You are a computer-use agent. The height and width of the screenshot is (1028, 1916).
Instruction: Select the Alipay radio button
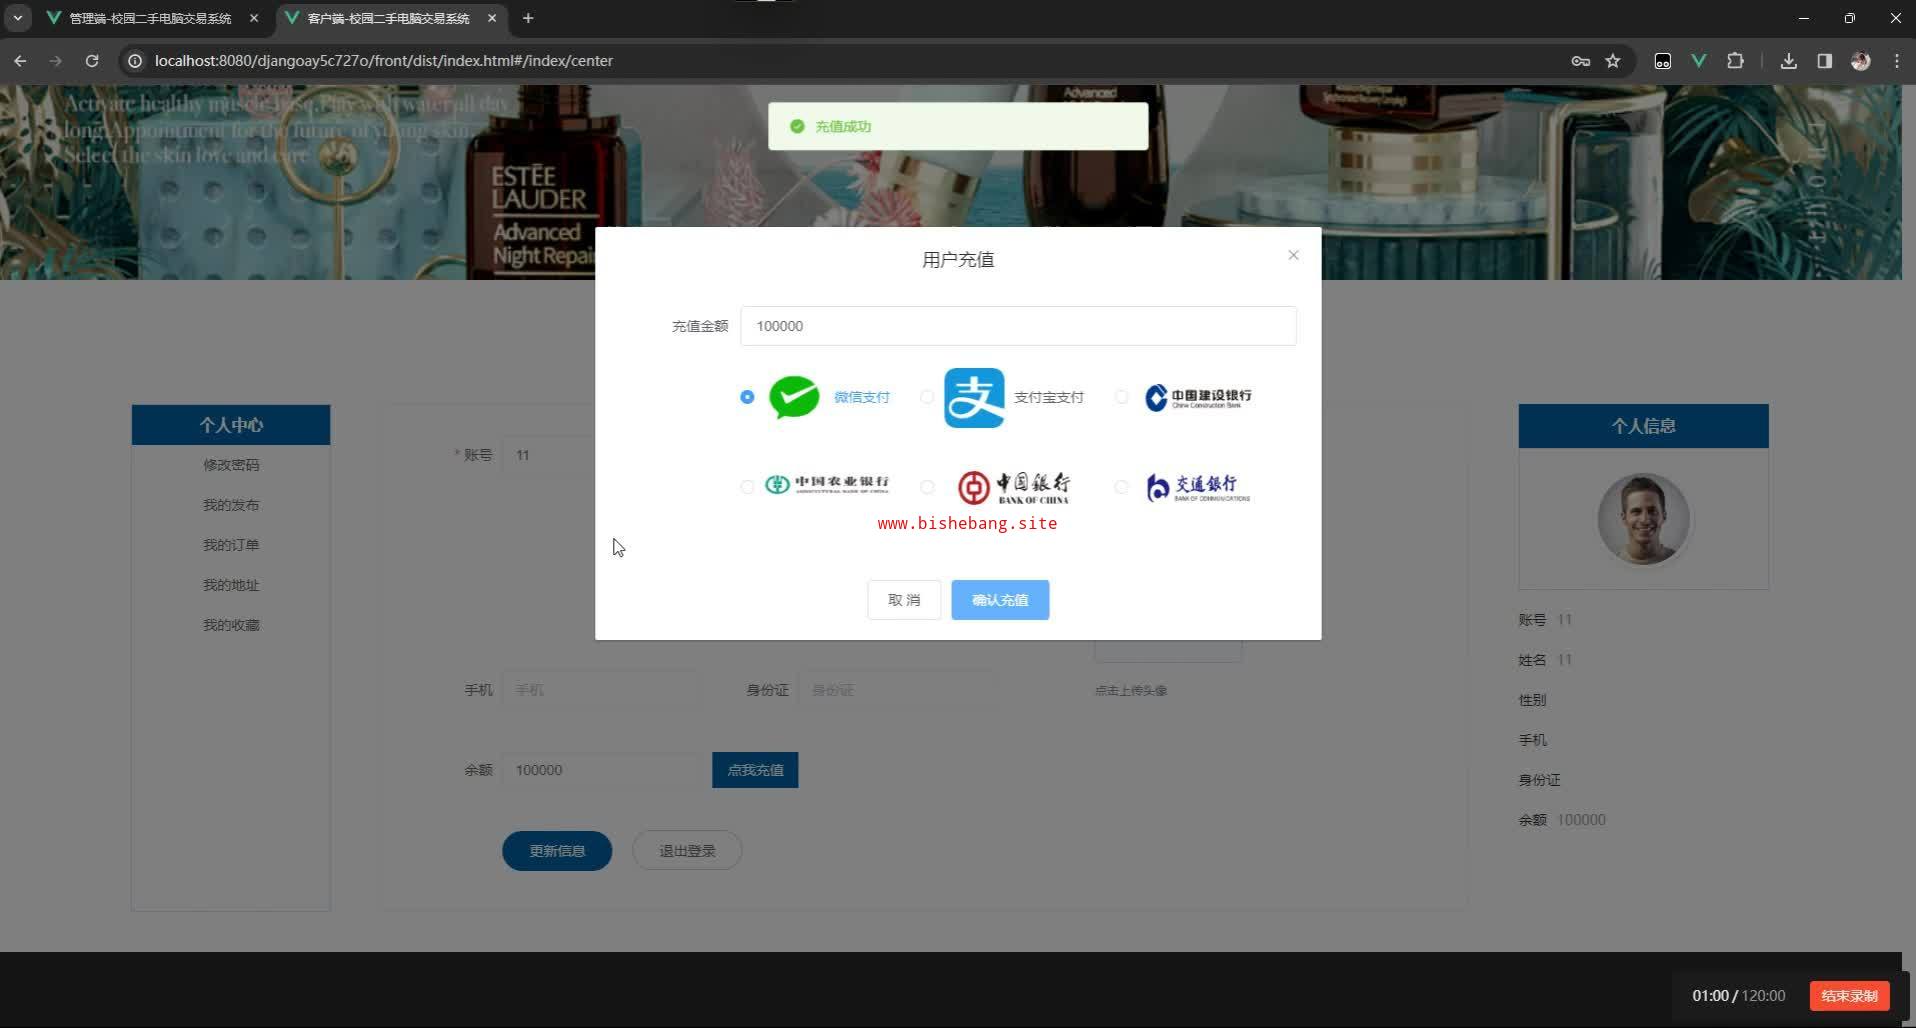[x=927, y=397]
